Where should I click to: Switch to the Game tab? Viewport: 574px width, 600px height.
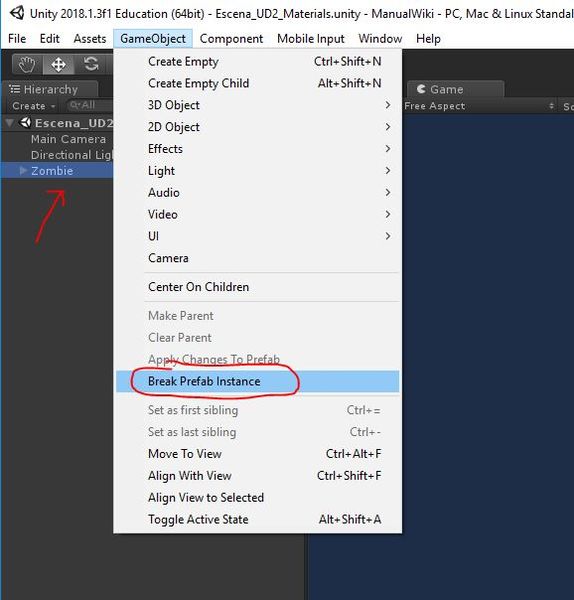(x=455, y=89)
